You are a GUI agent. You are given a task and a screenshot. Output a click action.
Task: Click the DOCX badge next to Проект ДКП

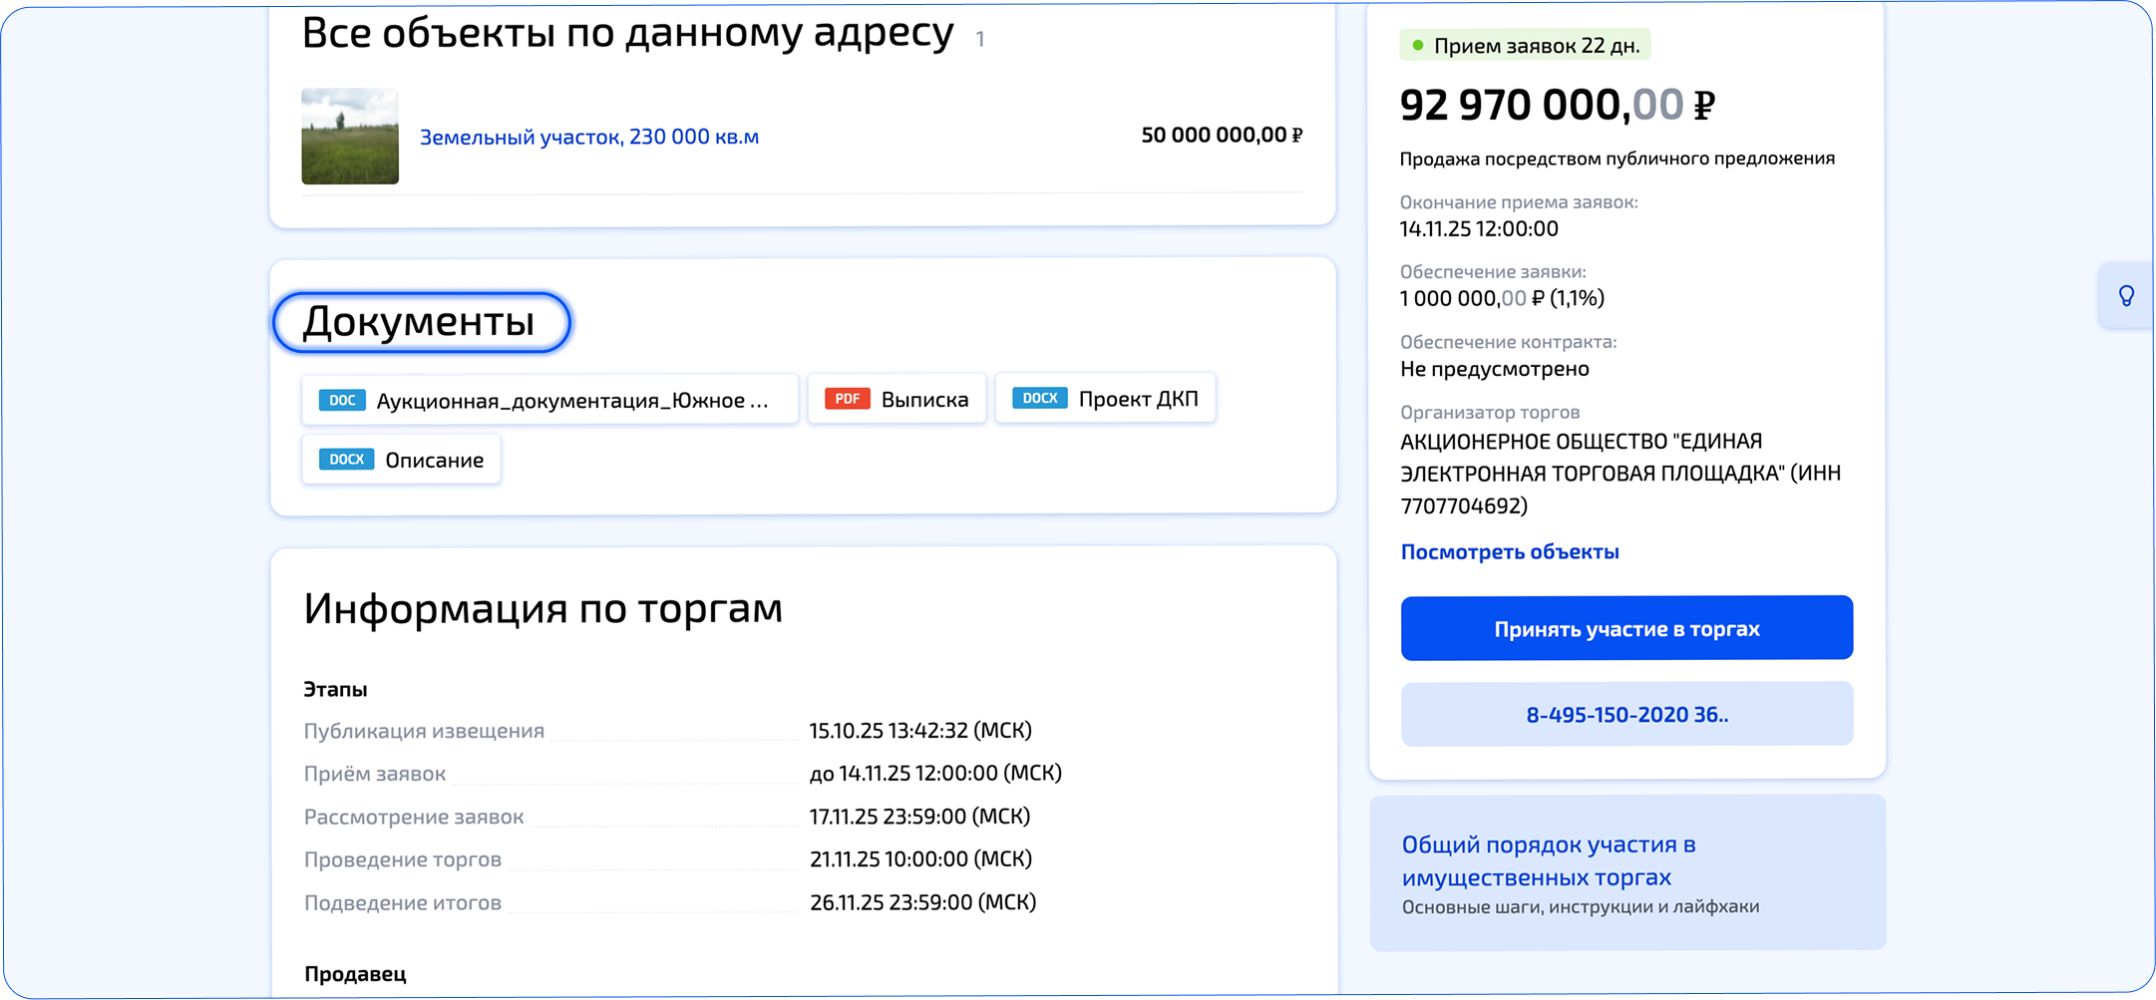point(1040,398)
